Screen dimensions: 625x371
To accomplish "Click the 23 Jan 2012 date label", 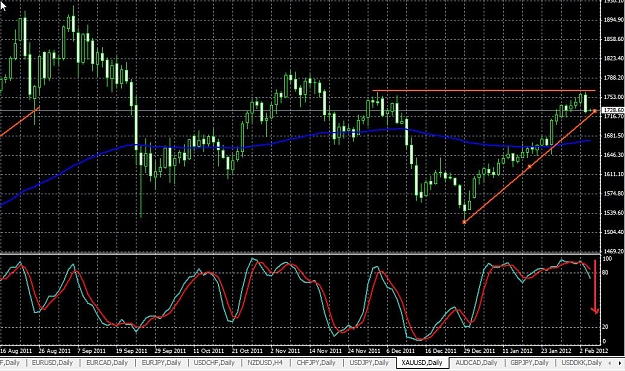I will (x=556, y=351).
